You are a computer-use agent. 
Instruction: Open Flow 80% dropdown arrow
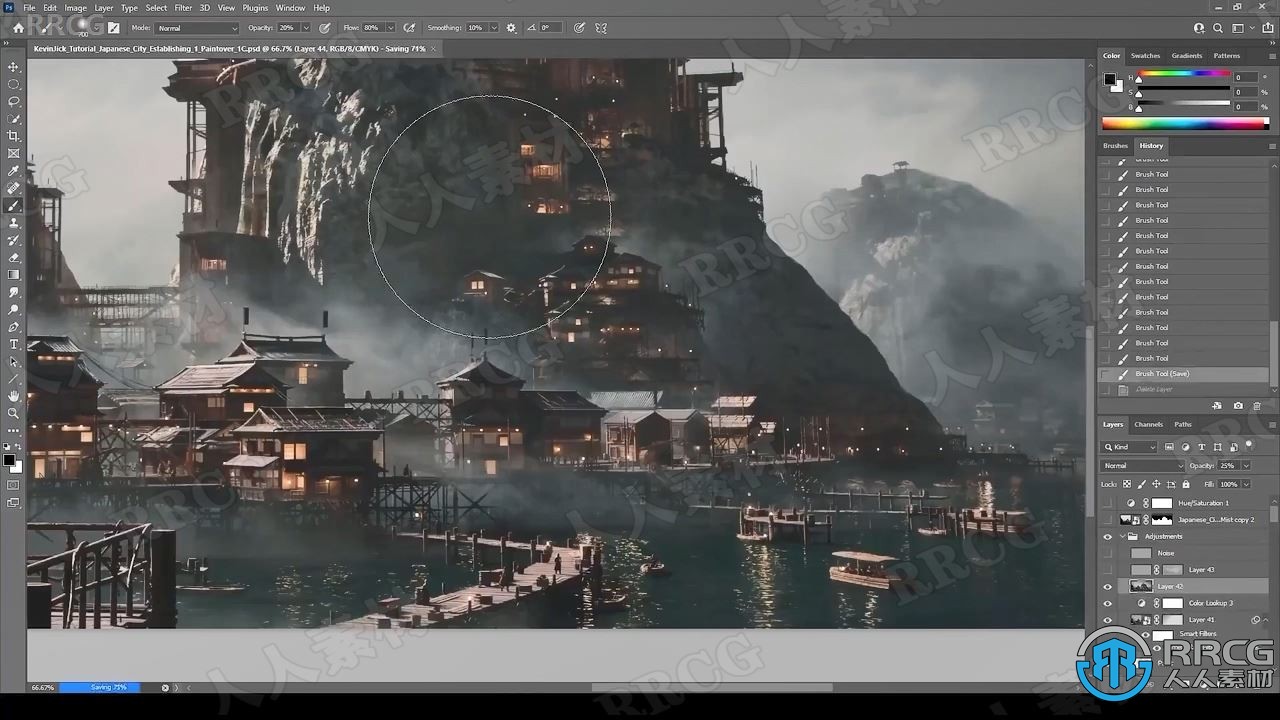click(x=390, y=28)
